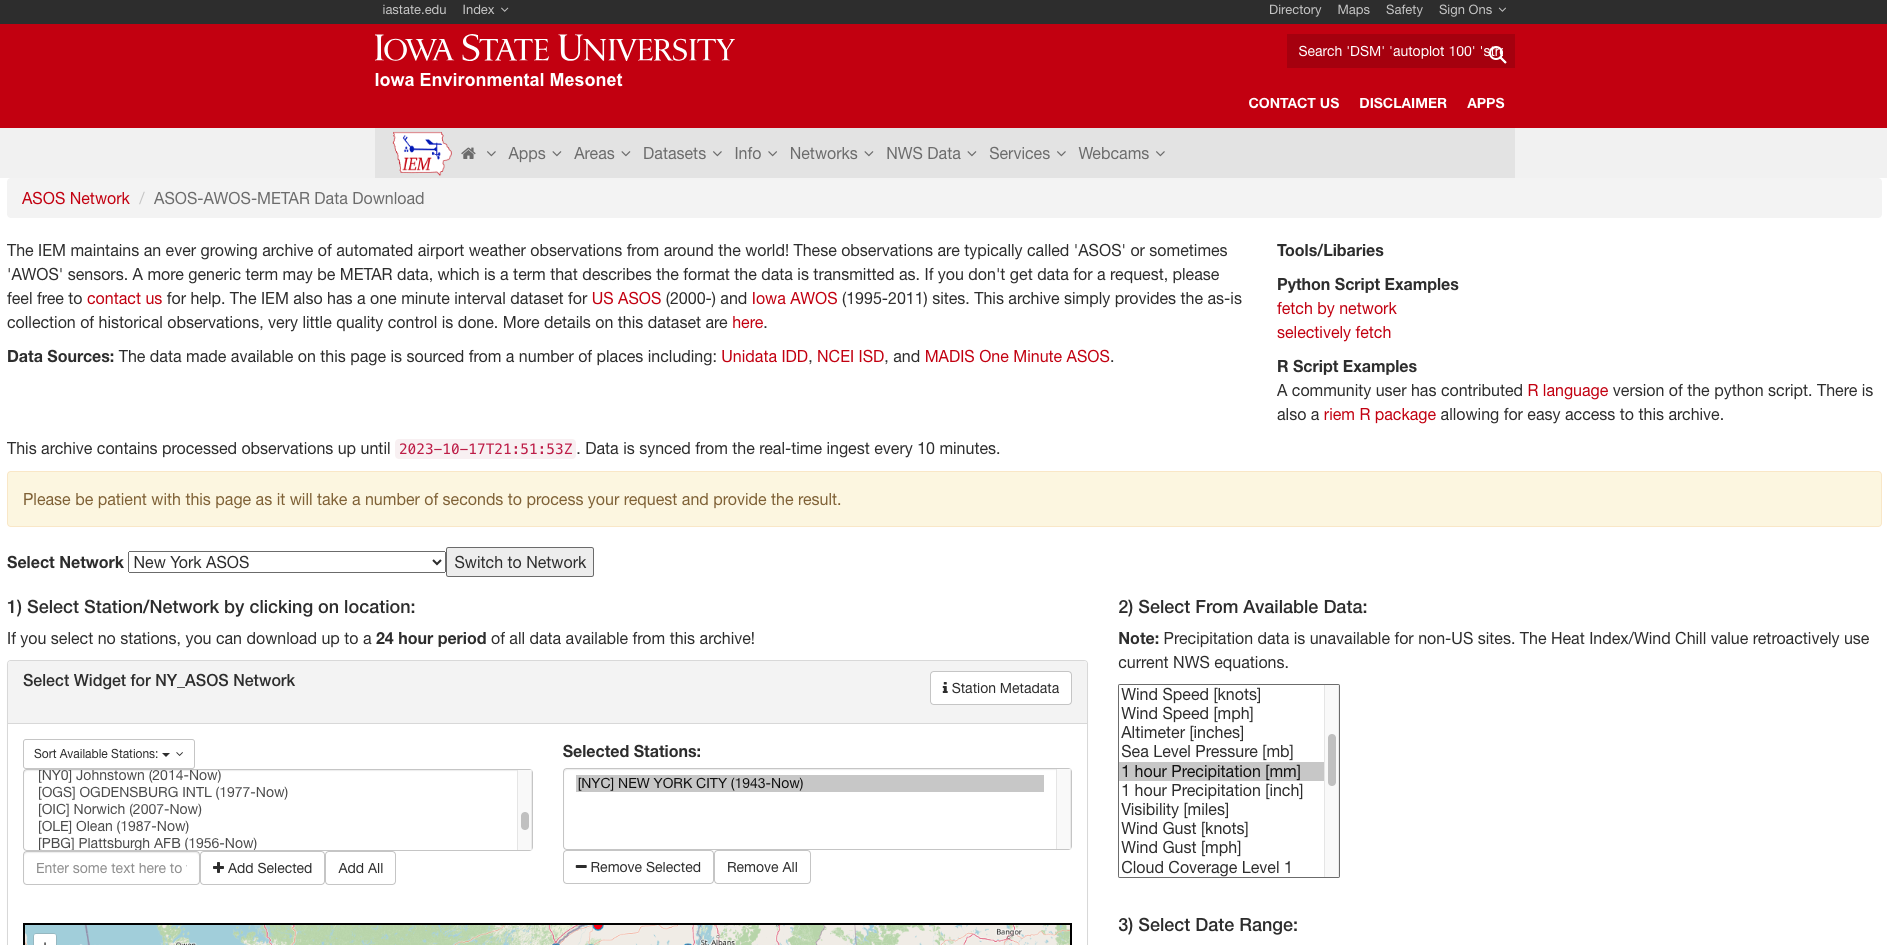The height and width of the screenshot is (945, 1887).
Task: Select Sea Level Pressure [mb] option
Action: click(1221, 751)
